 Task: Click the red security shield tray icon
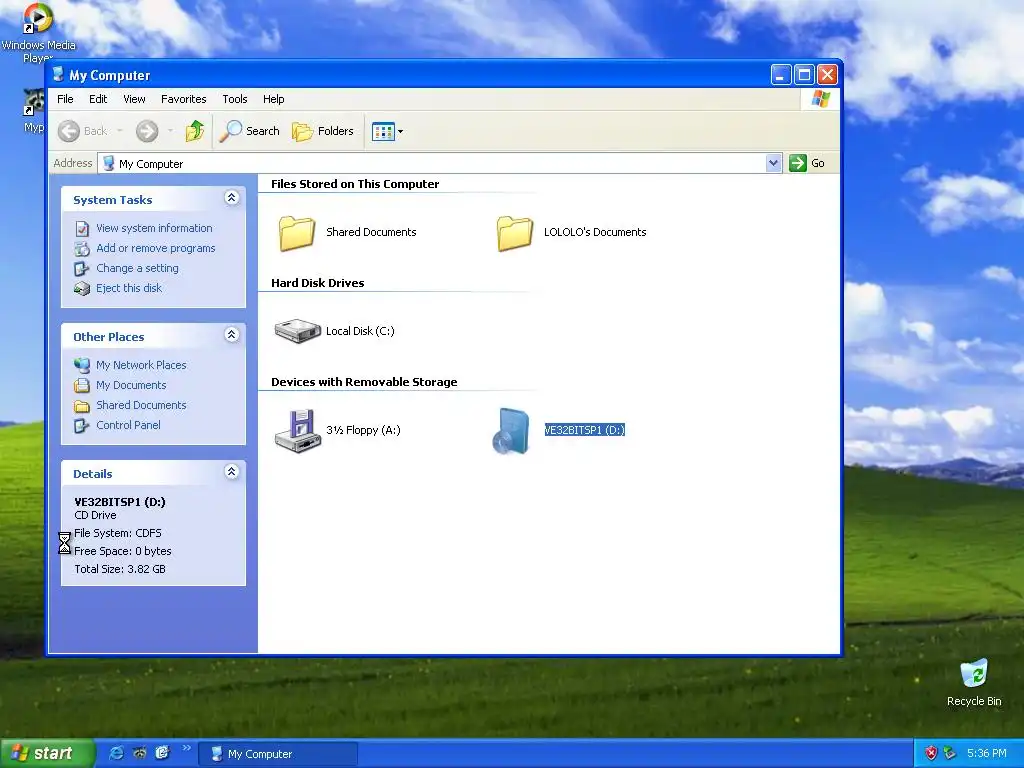(x=931, y=754)
